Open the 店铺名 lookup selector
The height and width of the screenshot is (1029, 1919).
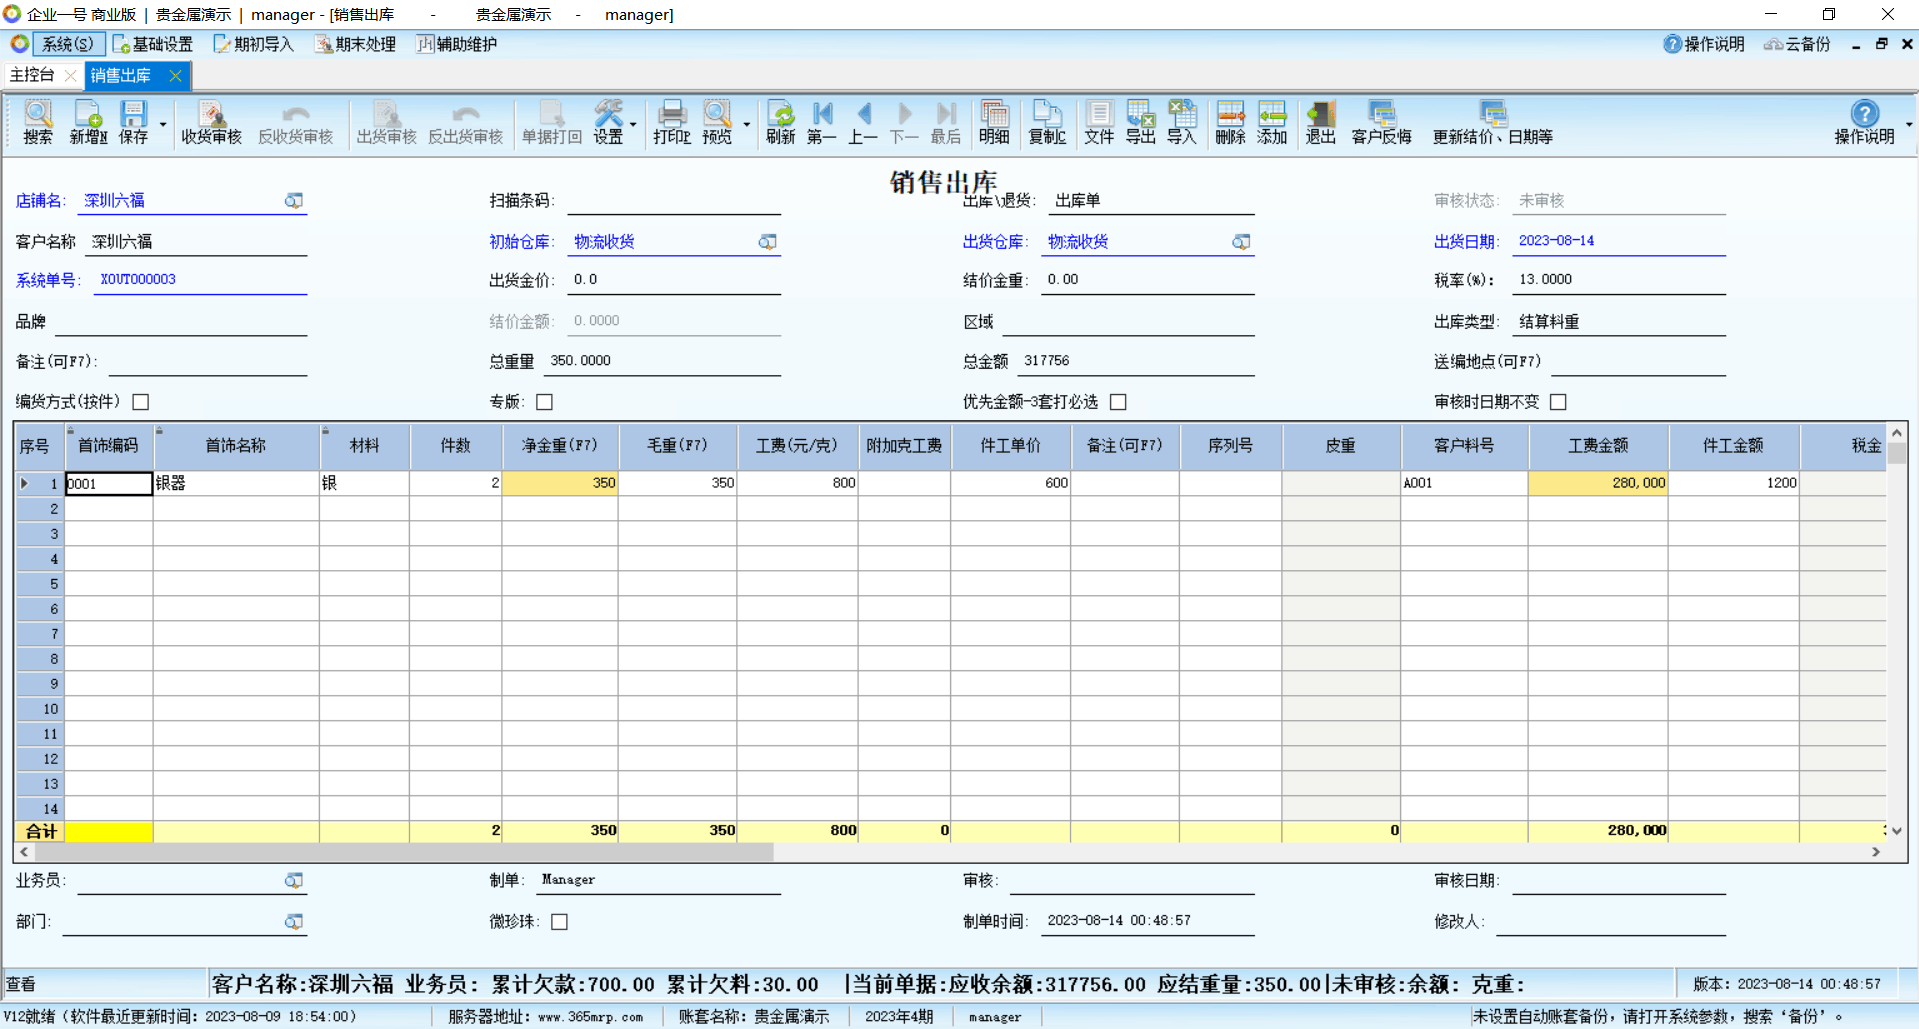click(294, 201)
